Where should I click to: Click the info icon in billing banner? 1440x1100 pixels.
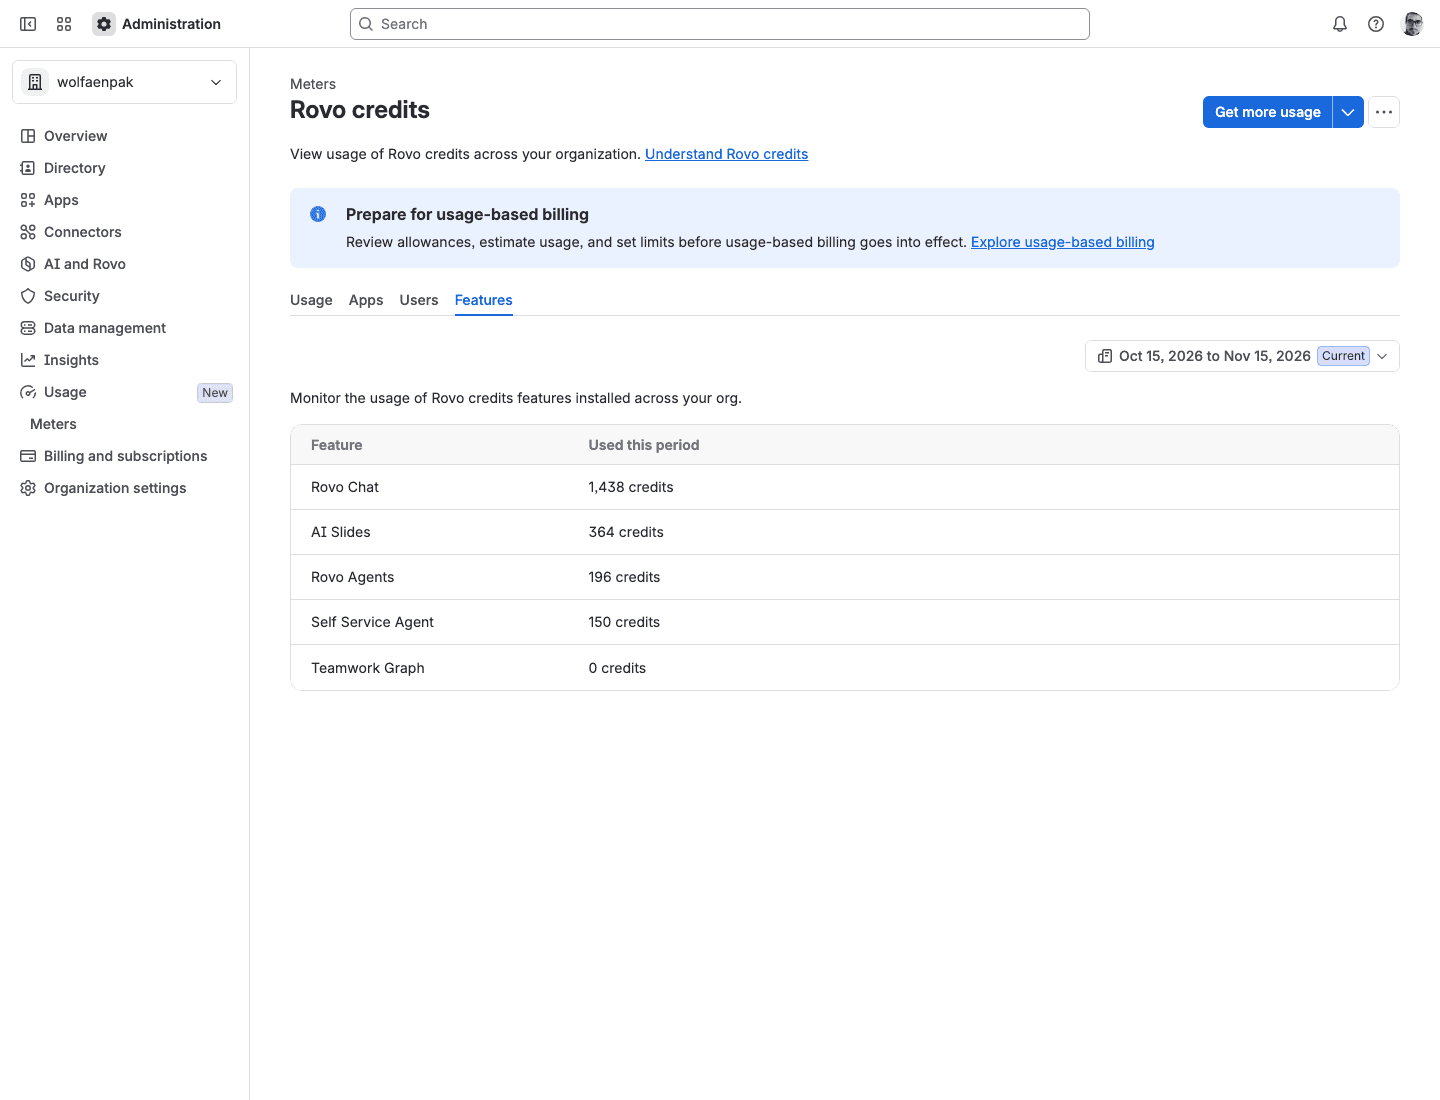318,214
